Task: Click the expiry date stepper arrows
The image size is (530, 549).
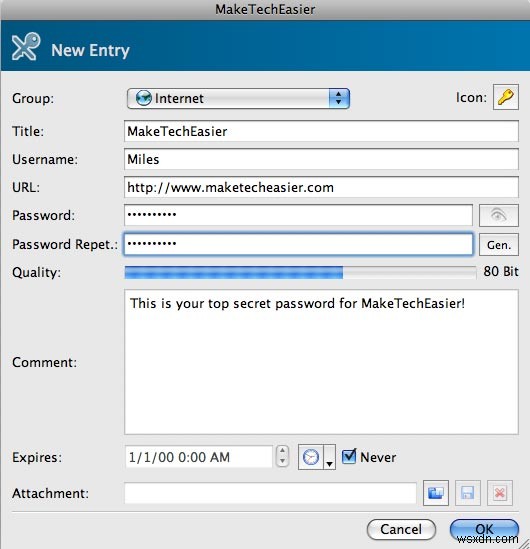Action: coord(282,457)
